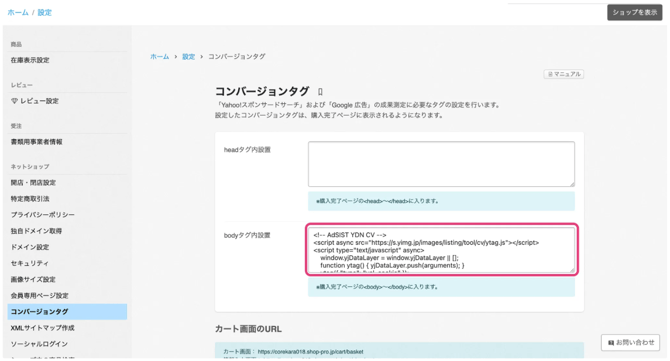Open プライバシーポリシー in sidebar

tap(43, 215)
